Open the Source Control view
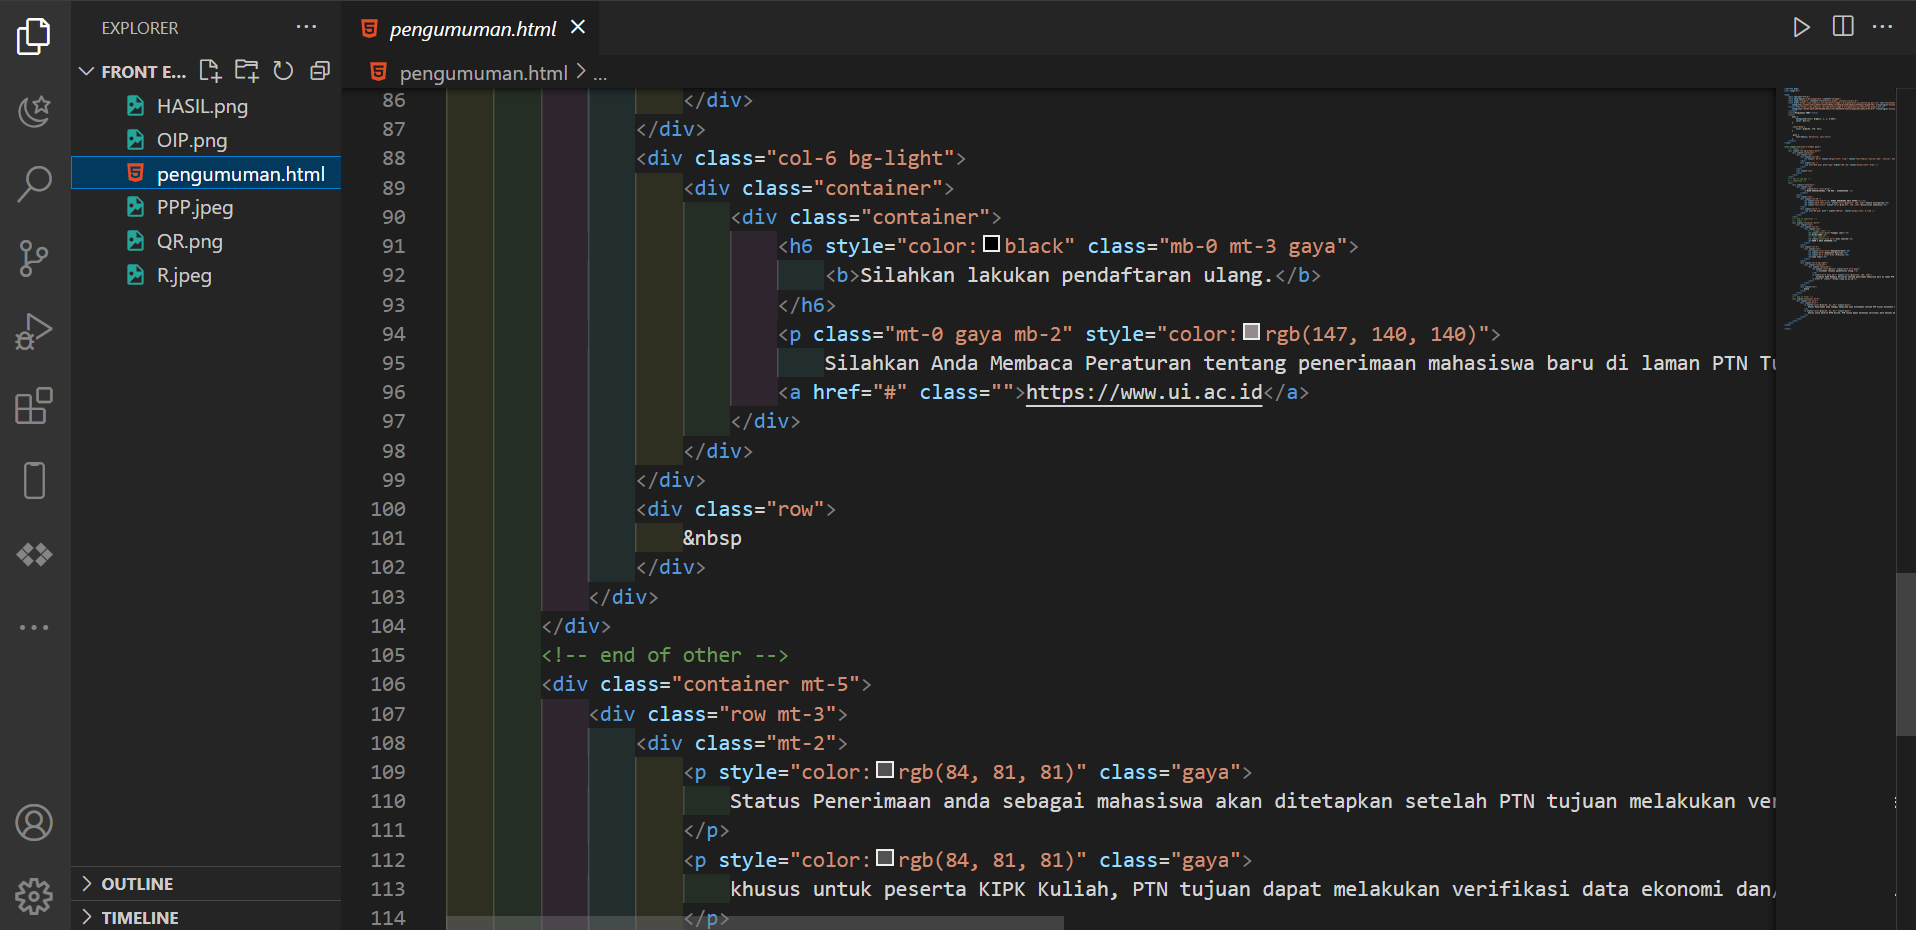The height and width of the screenshot is (930, 1916). [34, 259]
